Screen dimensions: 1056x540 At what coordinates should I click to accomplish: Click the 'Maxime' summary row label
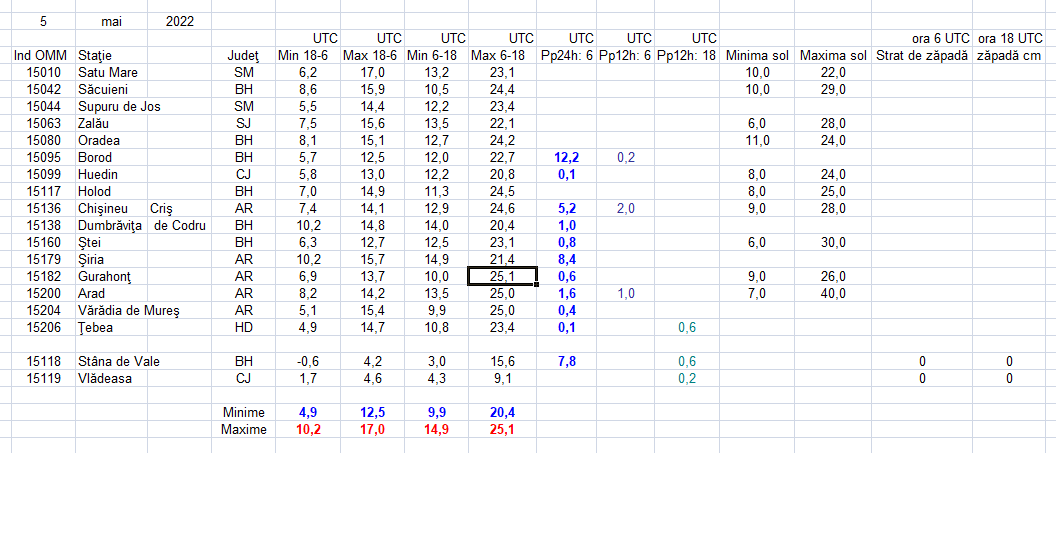(243, 430)
